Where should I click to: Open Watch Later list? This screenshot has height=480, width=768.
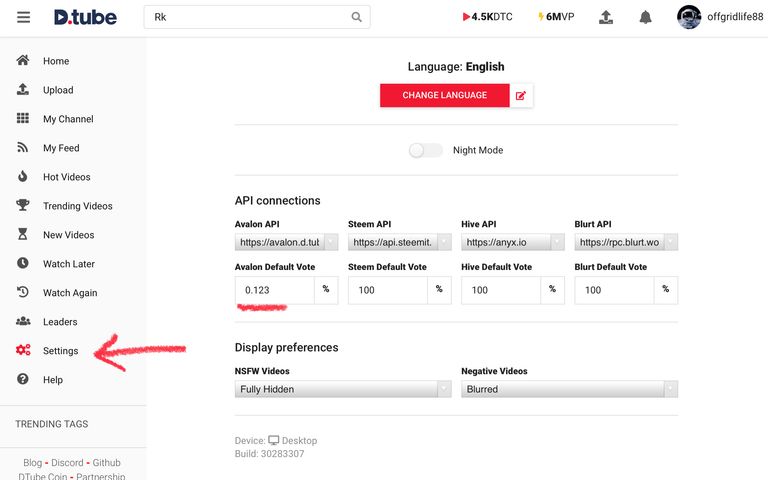click(x=69, y=264)
